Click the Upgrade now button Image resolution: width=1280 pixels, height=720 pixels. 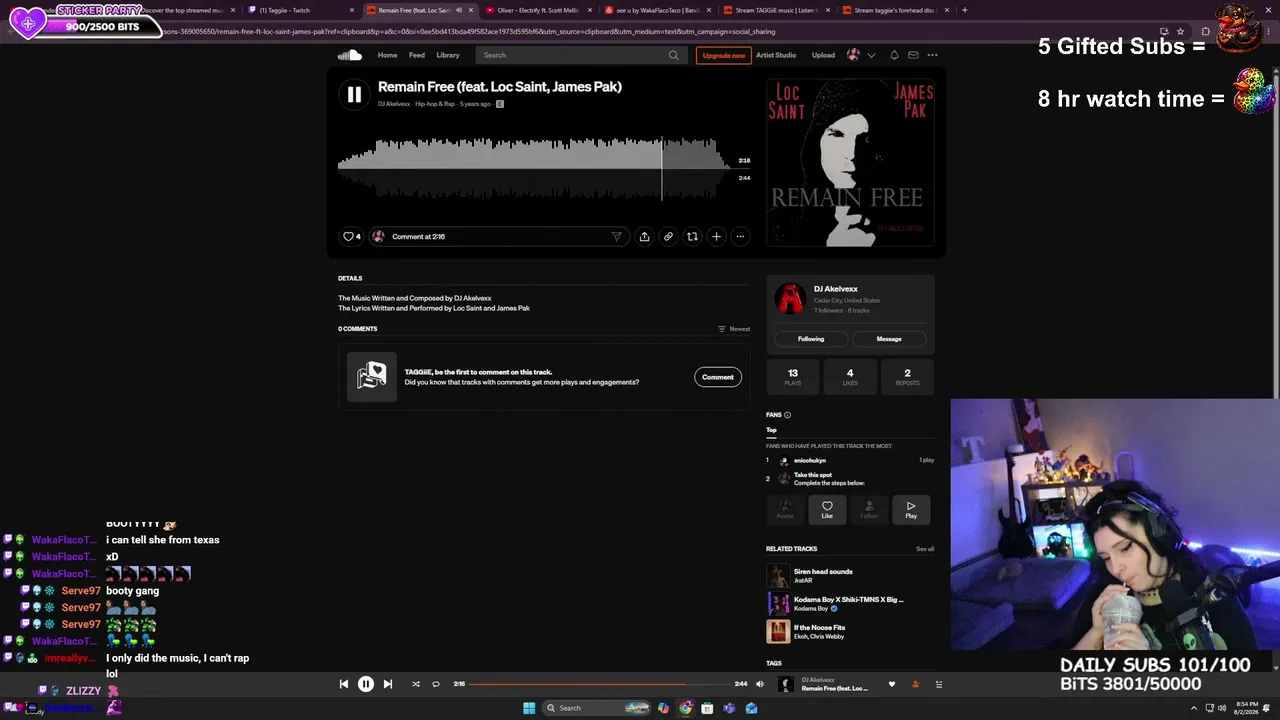(x=723, y=55)
